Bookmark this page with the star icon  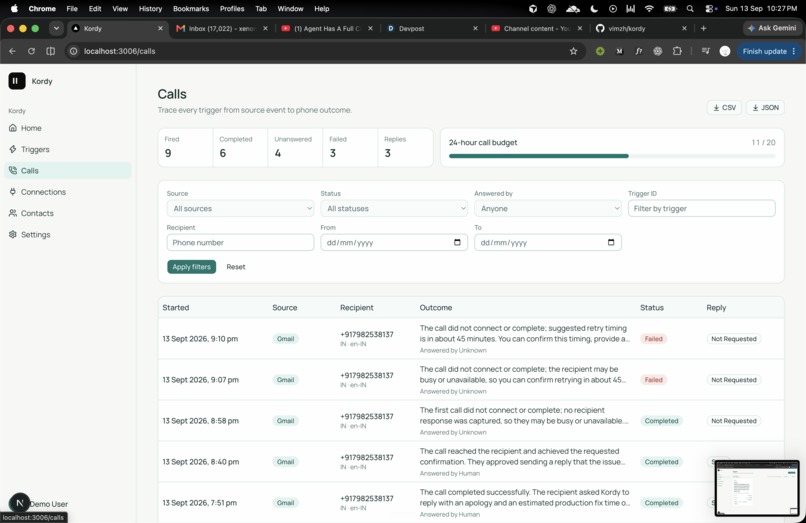(x=573, y=51)
